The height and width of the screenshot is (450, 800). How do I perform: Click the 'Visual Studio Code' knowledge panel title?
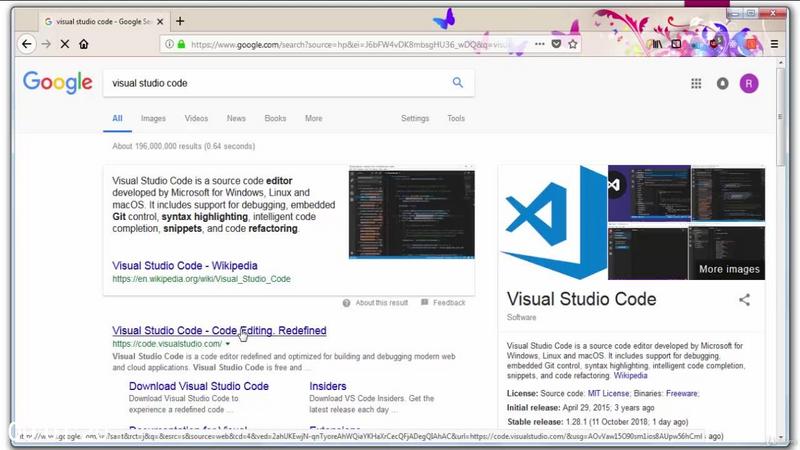pyautogui.click(x=582, y=299)
